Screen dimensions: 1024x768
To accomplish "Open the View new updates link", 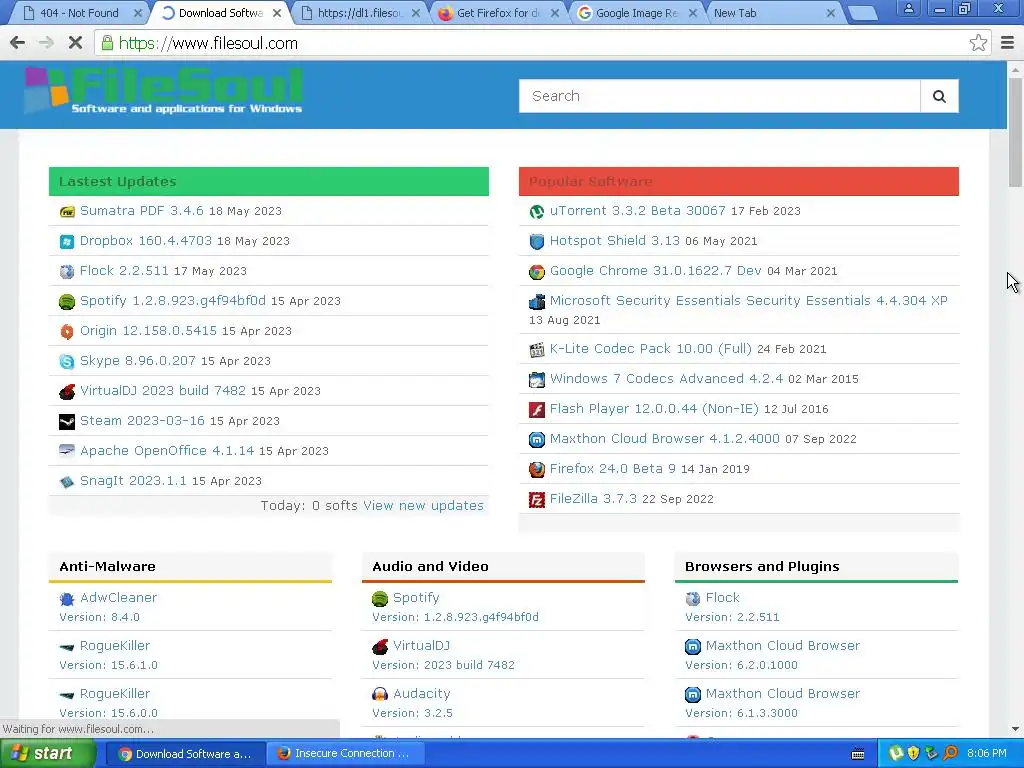I will pyautogui.click(x=423, y=505).
